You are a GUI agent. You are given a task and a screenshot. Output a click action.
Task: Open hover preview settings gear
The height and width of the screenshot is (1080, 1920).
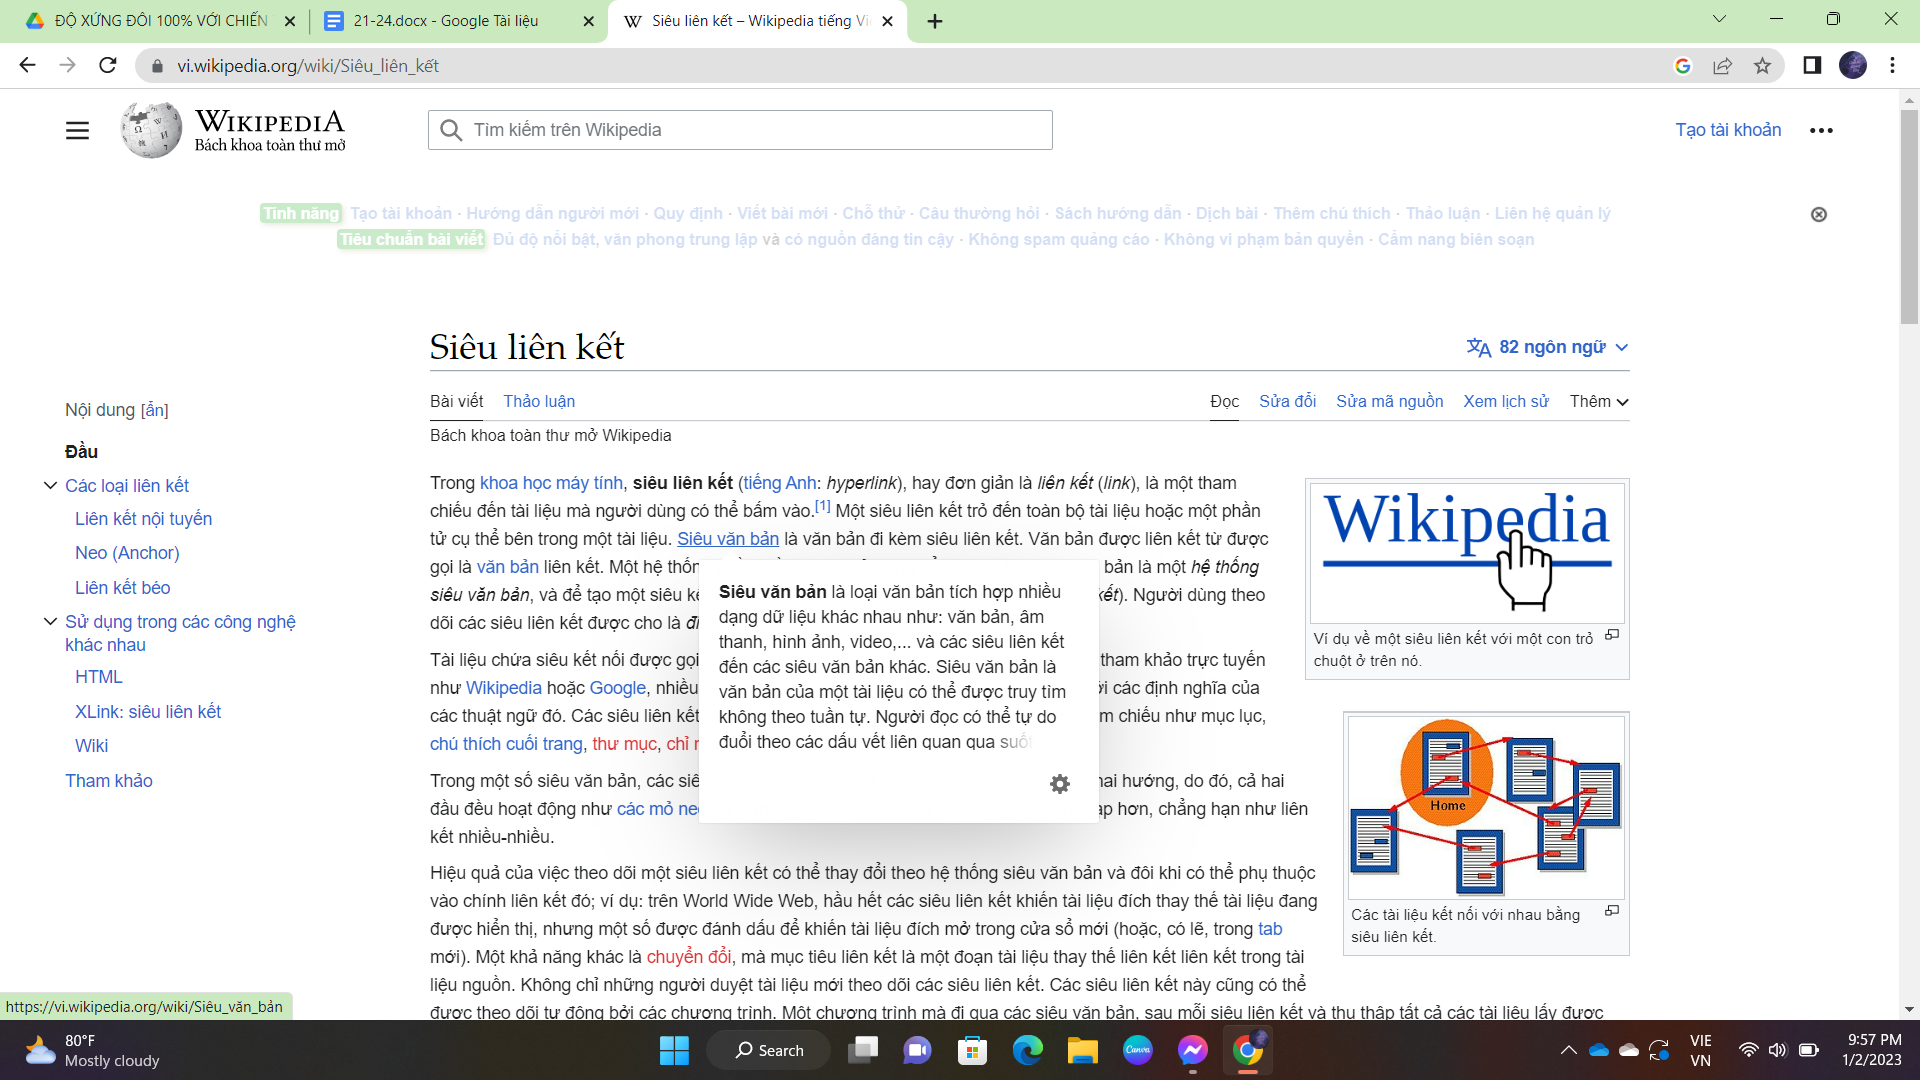1060,784
